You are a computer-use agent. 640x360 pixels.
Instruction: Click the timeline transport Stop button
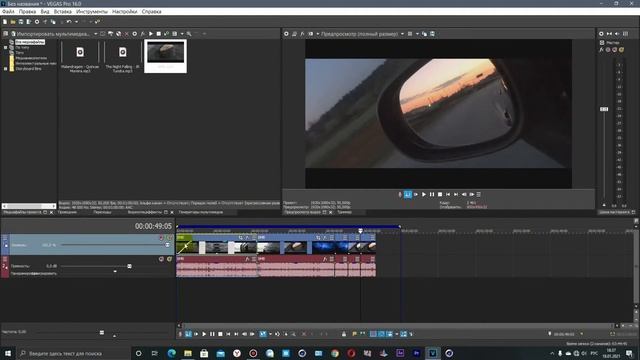[x=220, y=334]
